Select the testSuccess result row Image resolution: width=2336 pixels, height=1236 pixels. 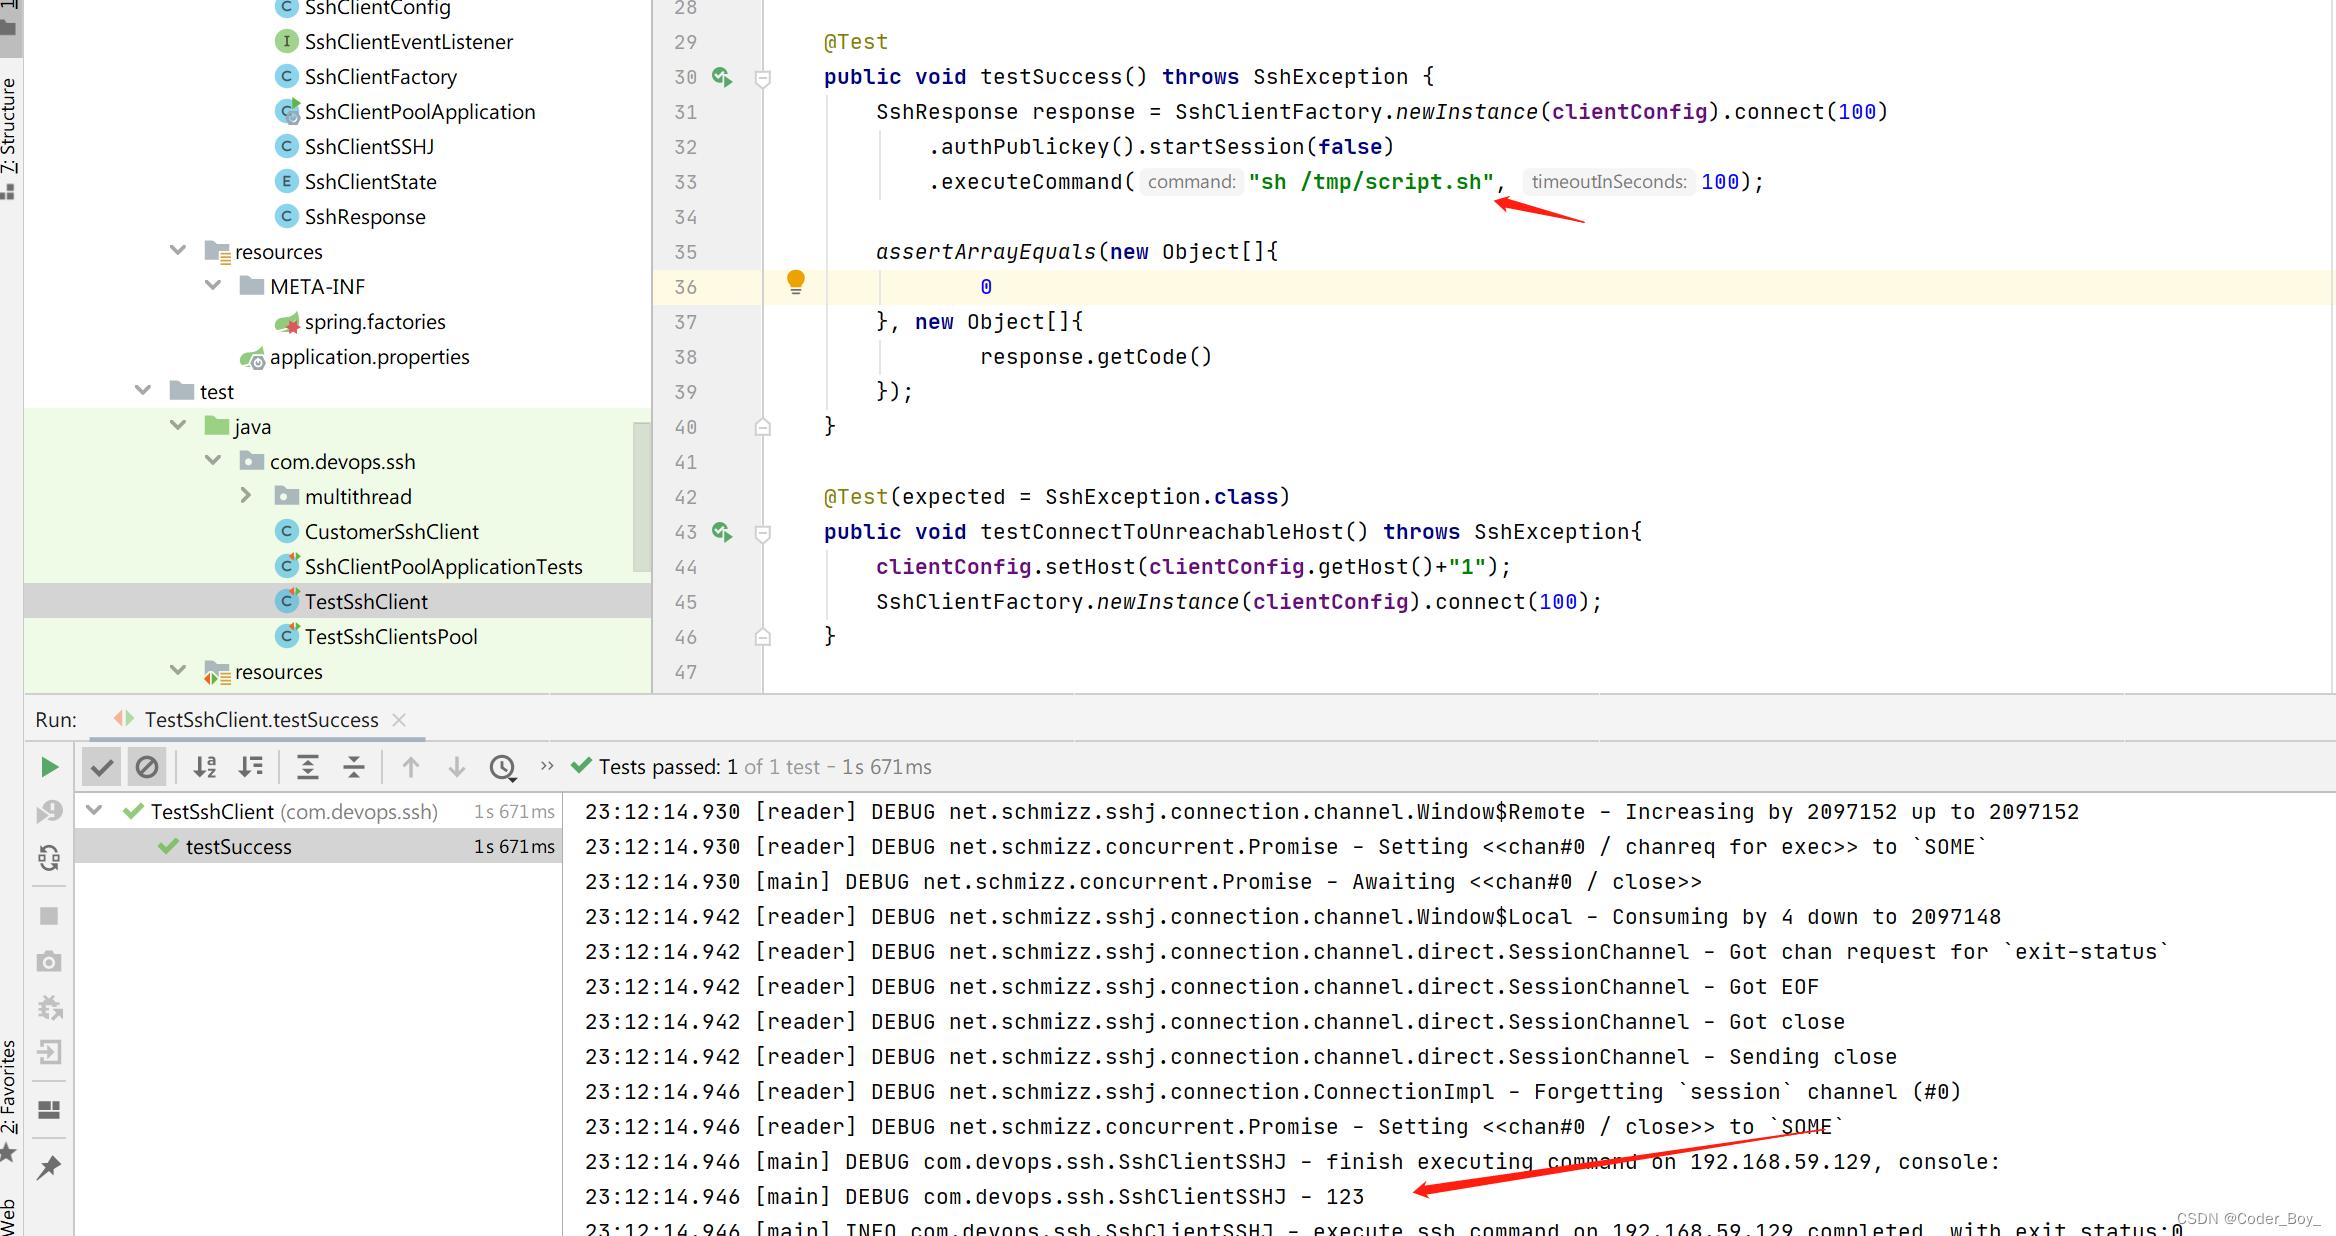[x=239, y=847]
